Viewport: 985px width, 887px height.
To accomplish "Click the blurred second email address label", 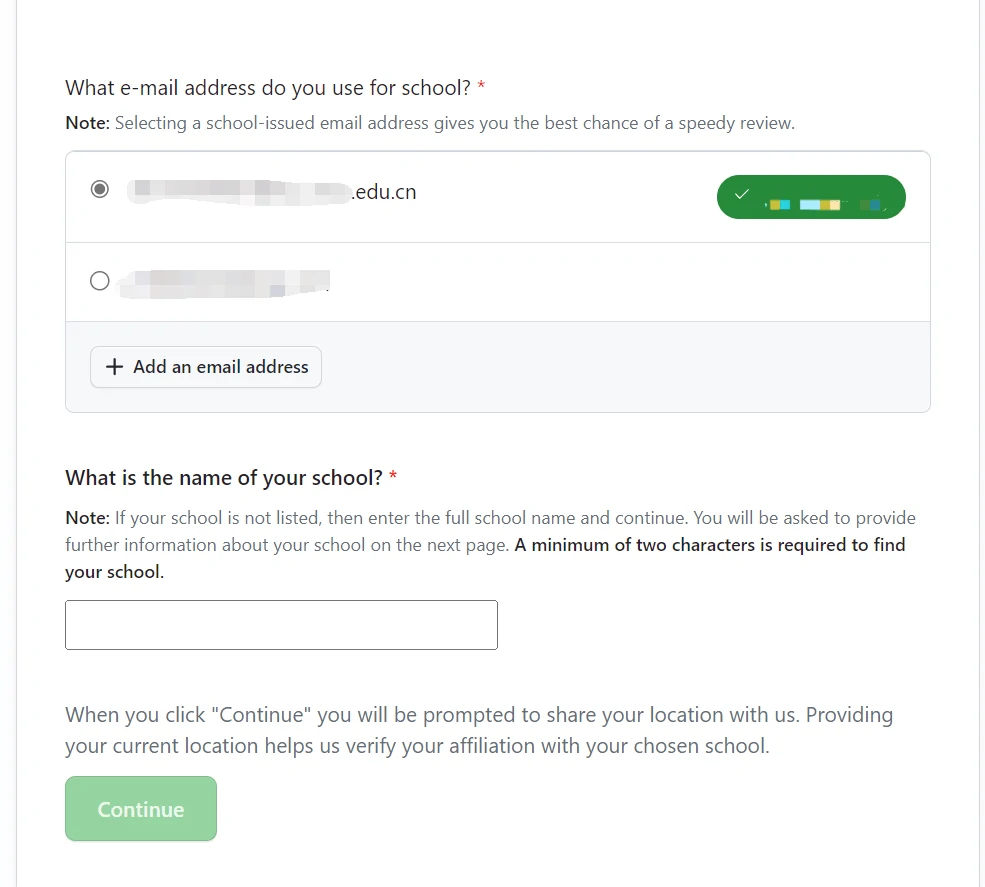I will click(x=224, y=281).
